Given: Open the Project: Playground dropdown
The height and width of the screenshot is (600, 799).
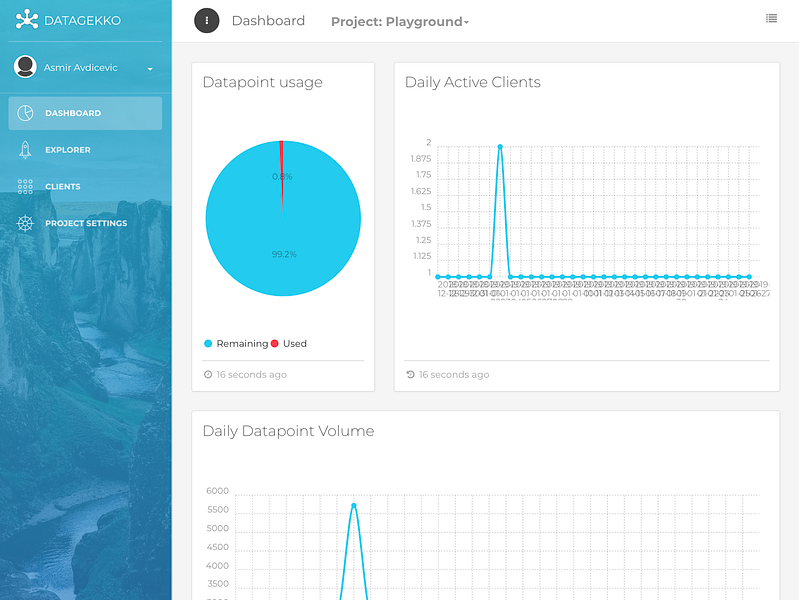Looking at the screenshot, I should click(400, 21).
